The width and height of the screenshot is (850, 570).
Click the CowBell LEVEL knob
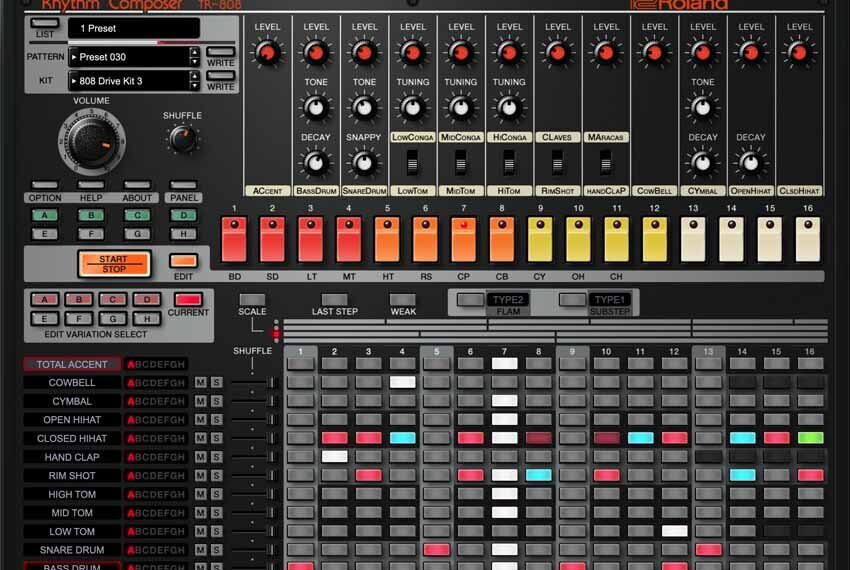(654, 53)
